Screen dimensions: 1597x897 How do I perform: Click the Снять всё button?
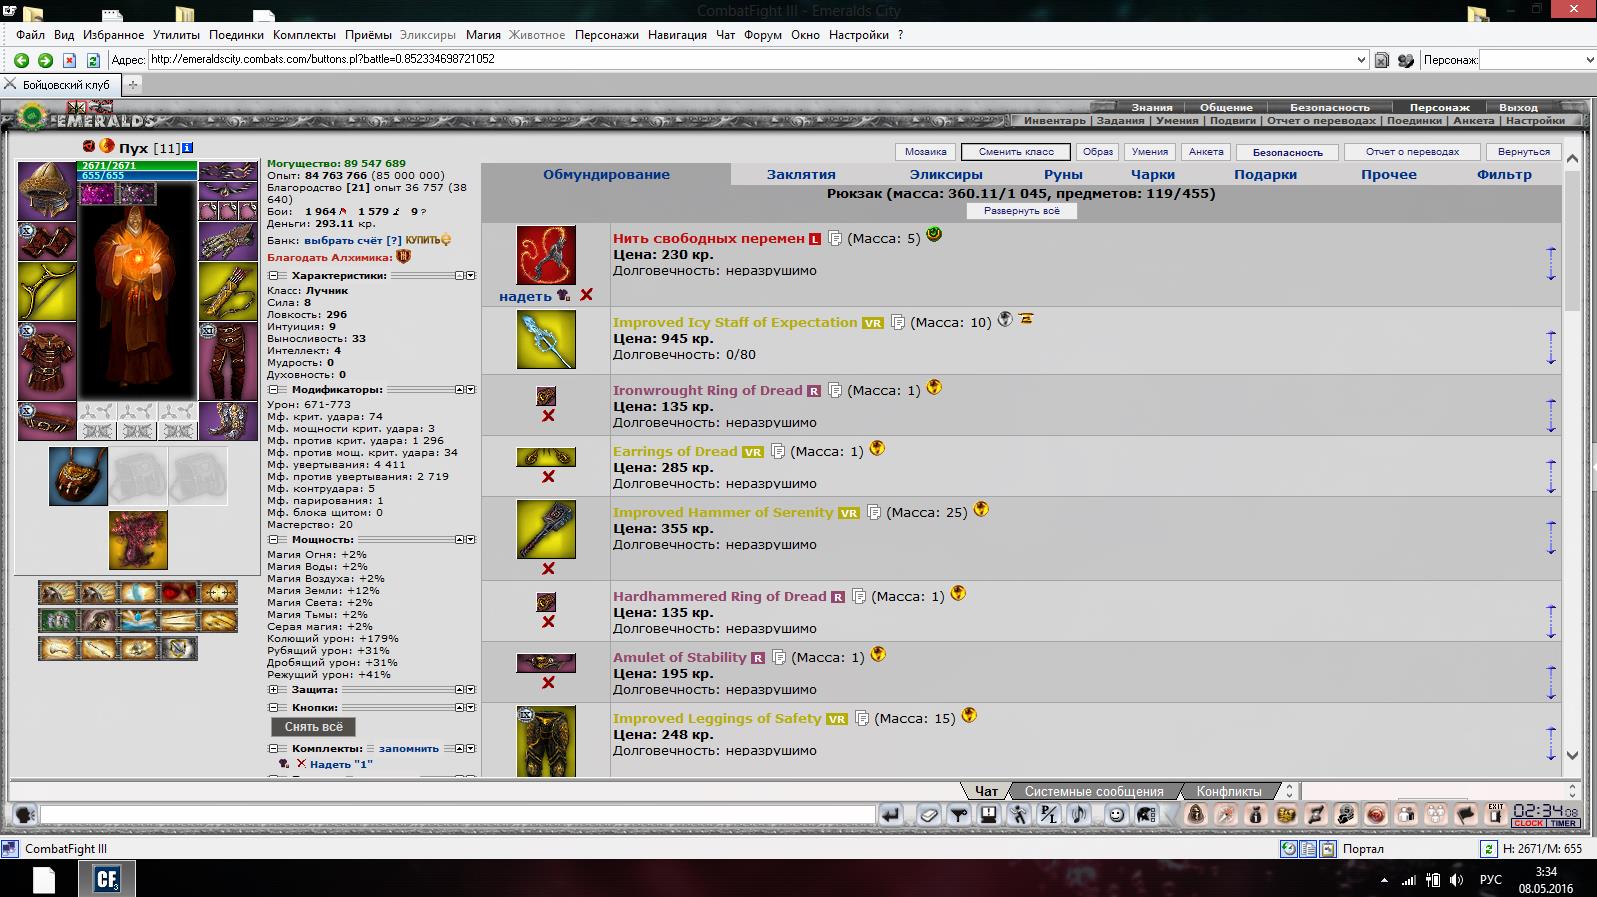coord(313,727)
